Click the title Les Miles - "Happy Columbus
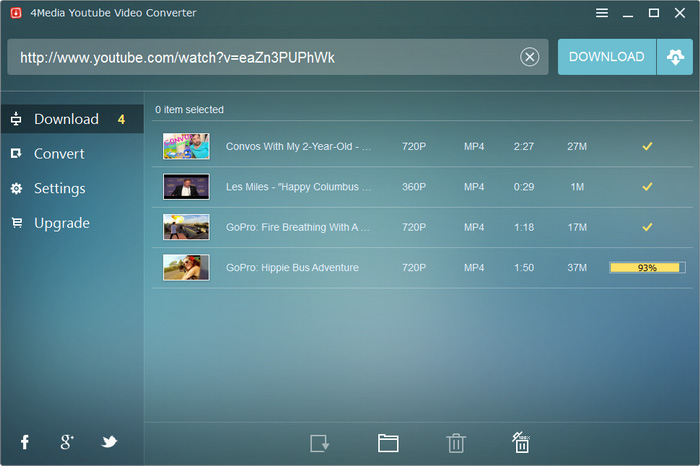 (298, 187)
